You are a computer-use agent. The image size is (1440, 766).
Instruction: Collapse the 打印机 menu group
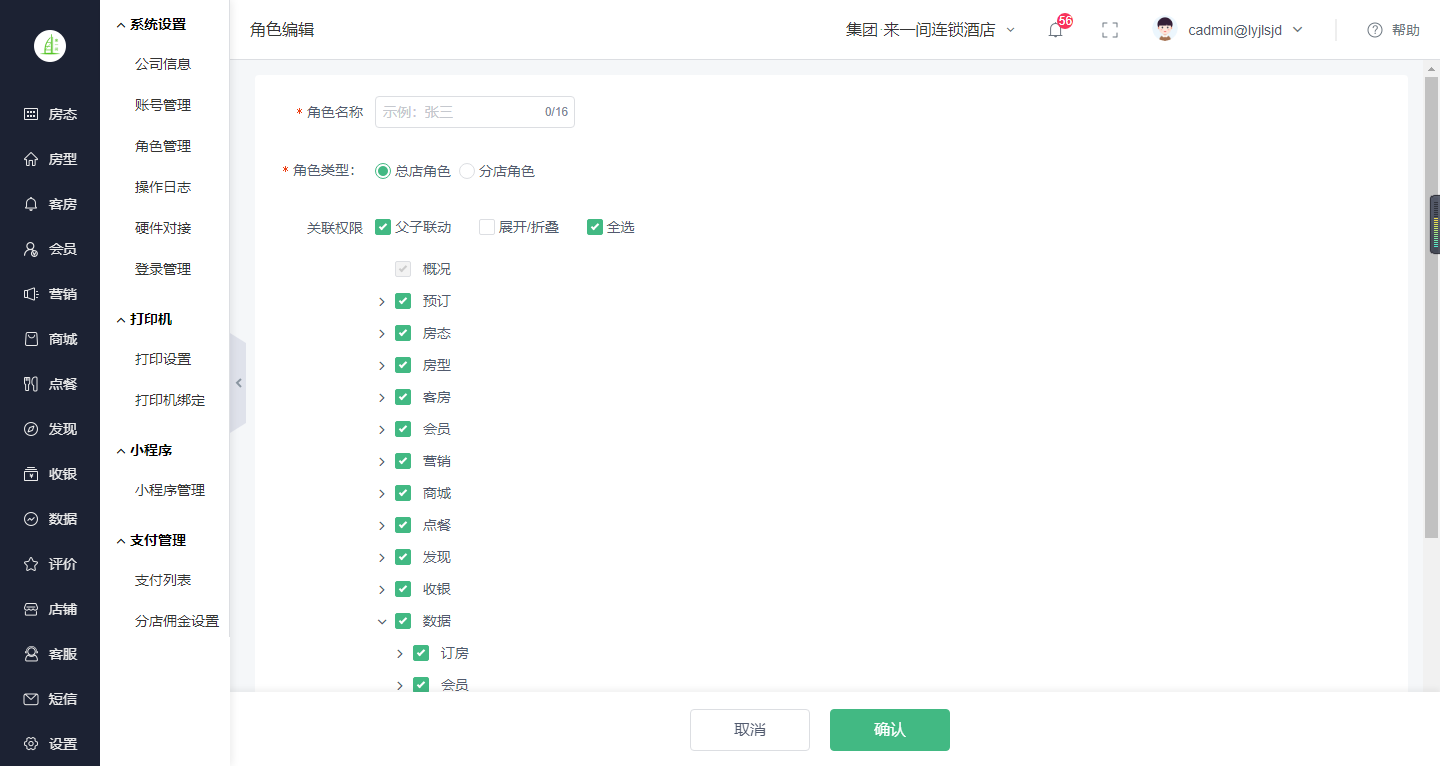tap(144, 319)
